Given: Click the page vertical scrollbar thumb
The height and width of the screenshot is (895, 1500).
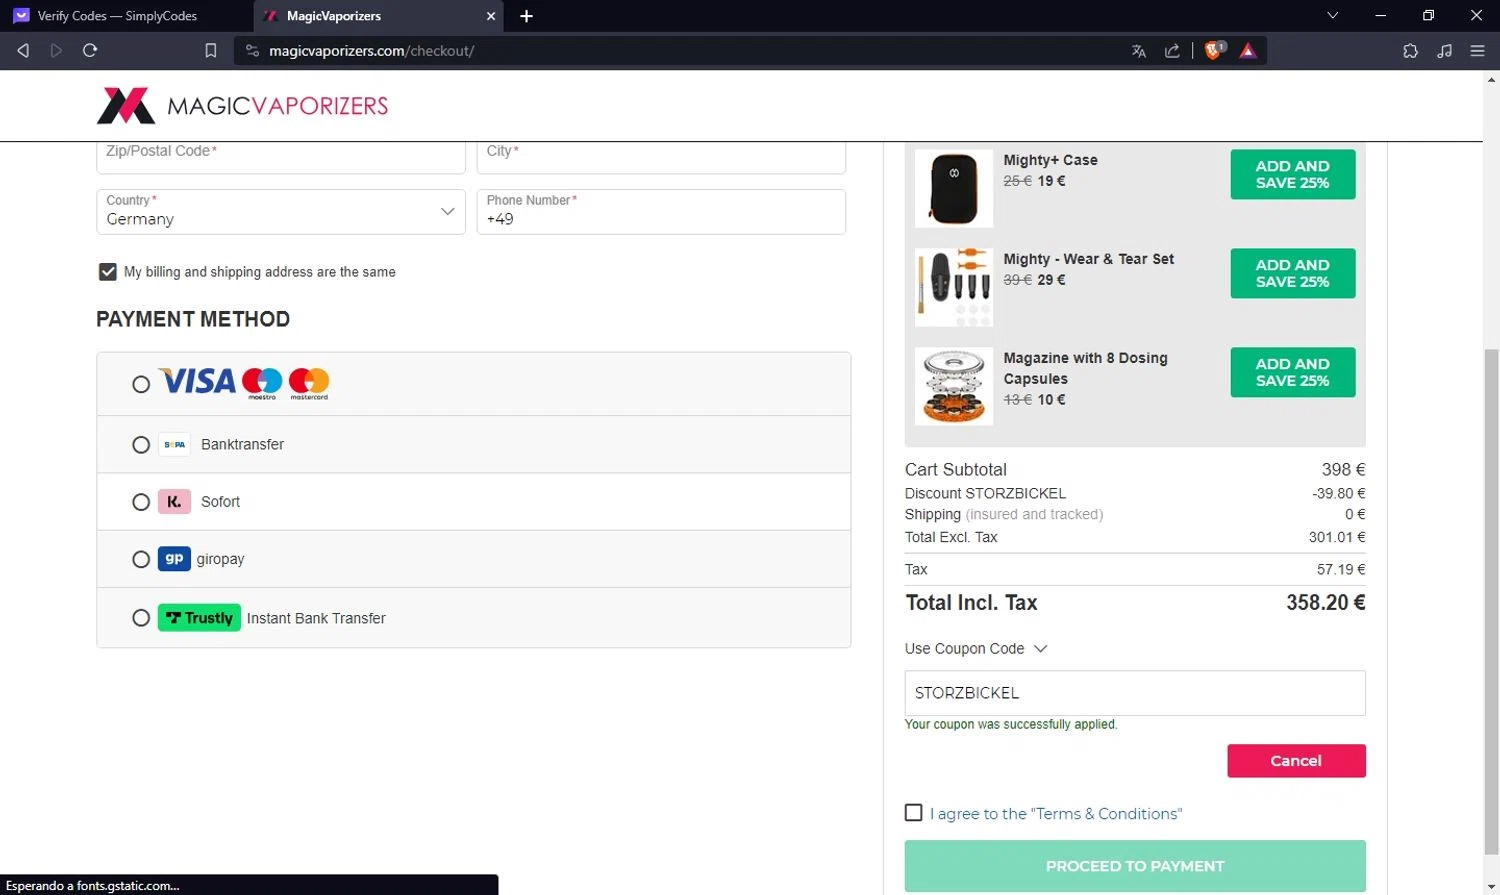Looking at the screenshot, I should click(x=1491, y=604).
